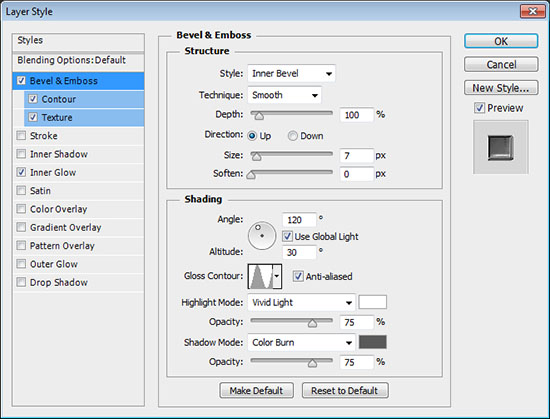This screenshot has width=550, height=419.
Task: Click the Depth slider handle
Action: [x=259, y=116]
